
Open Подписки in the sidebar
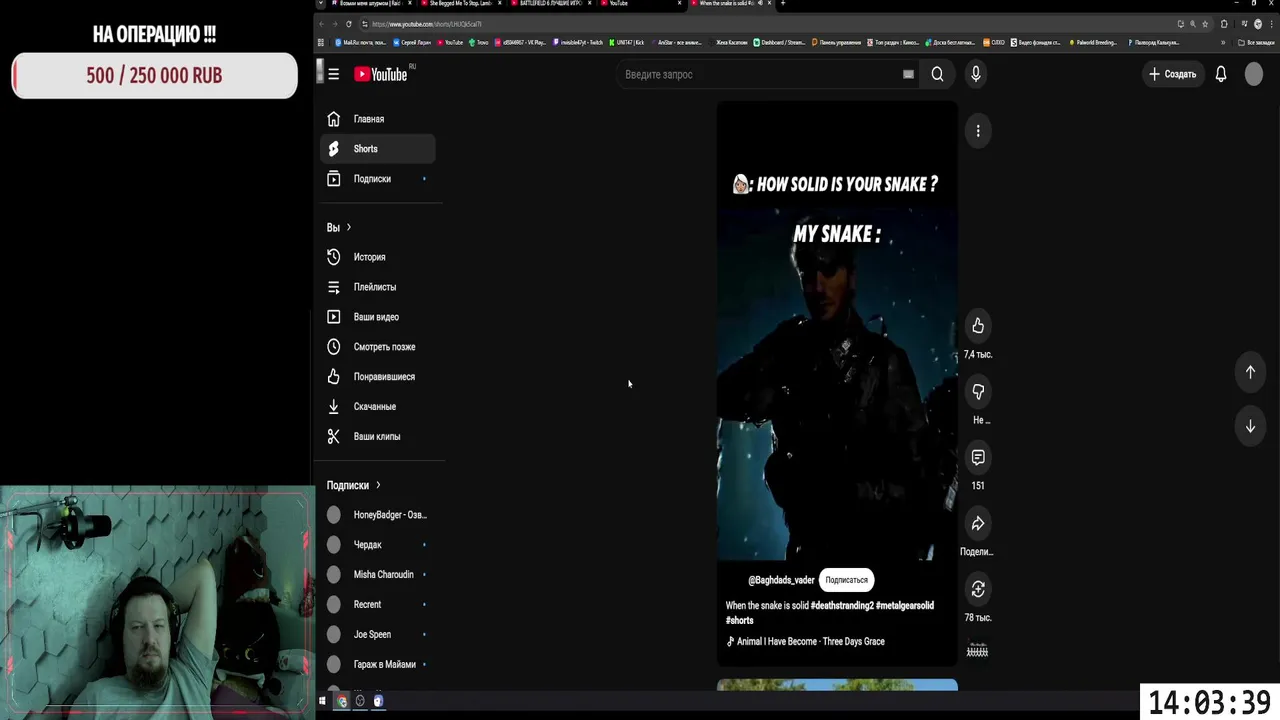[x=377, y=179]
